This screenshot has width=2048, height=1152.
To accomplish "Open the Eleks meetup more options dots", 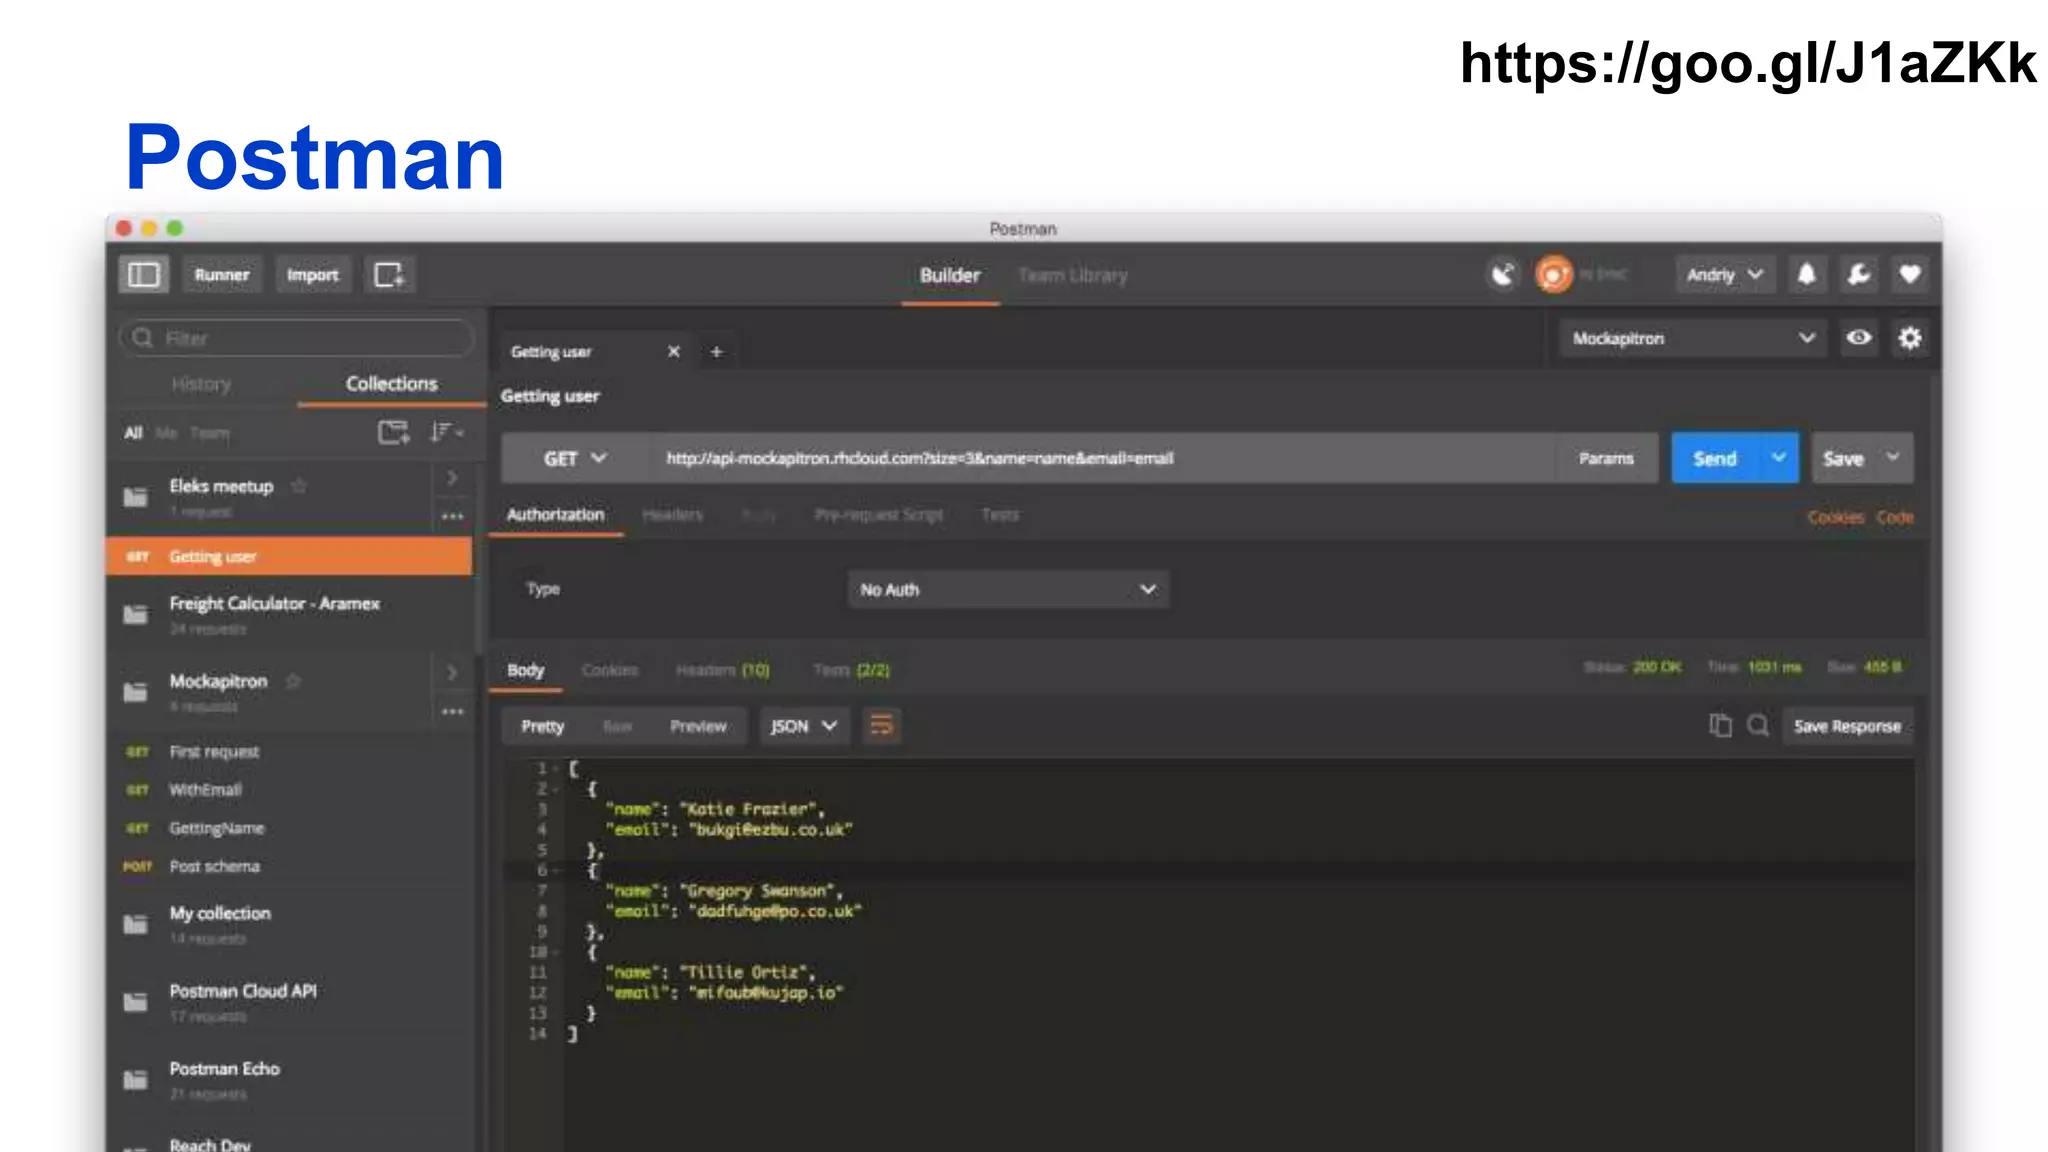I will tap(452, 517).
